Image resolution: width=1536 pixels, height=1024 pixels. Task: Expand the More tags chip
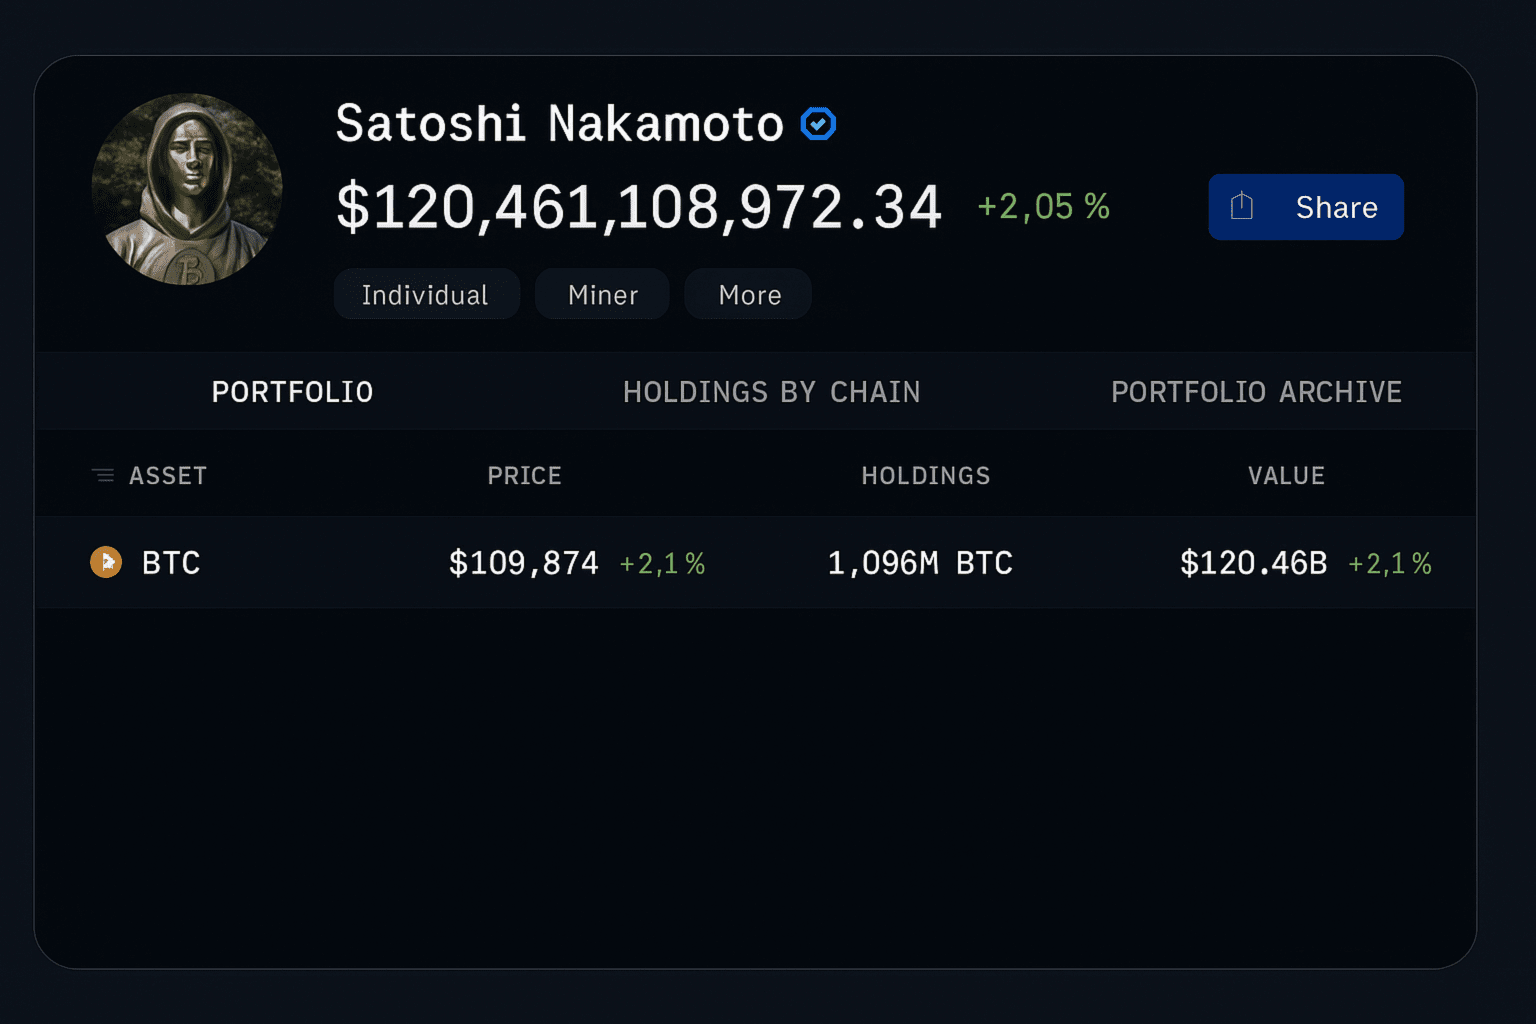(x=749, y=295)
